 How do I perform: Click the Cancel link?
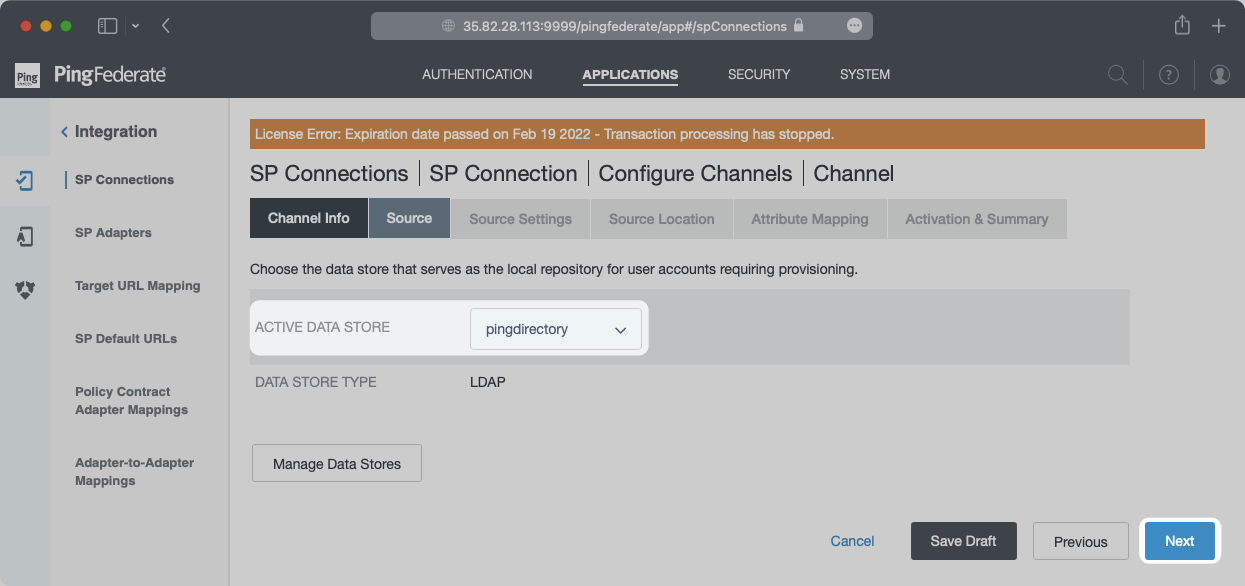click(x=852, y=541)
